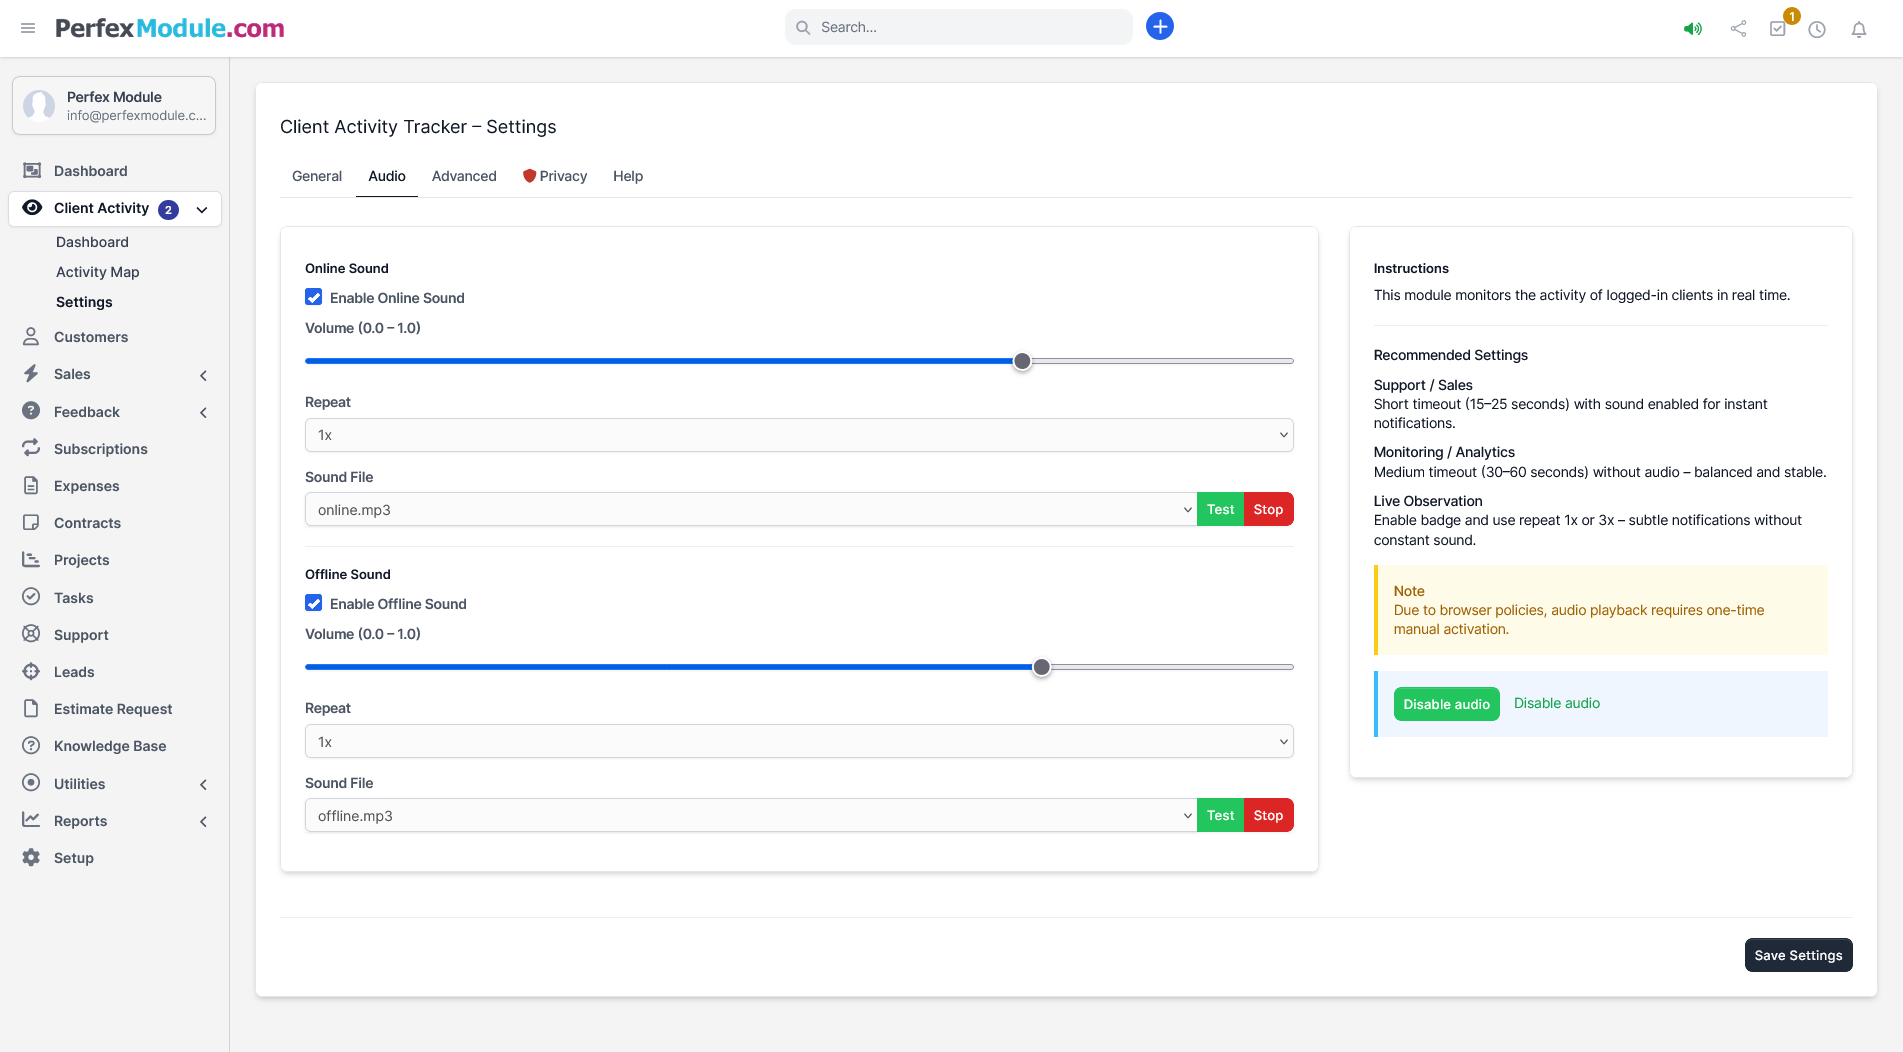This screenshot has height=1052, width=1903.
Task: Switch to the Privacy tab
Action: (555, 176)
